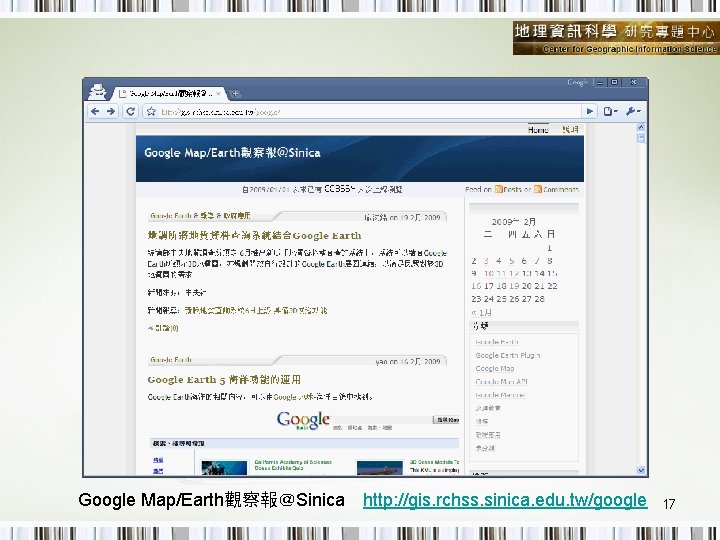The height and width of the screenshot is (540, 720).
Task: Open the Google Earth 5 ocean post title
Action: point(224,380)
